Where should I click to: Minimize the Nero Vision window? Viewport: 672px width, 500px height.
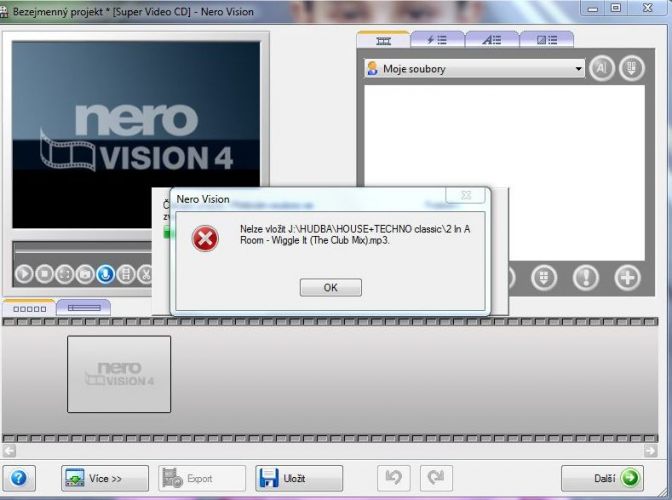pos(593,9)
